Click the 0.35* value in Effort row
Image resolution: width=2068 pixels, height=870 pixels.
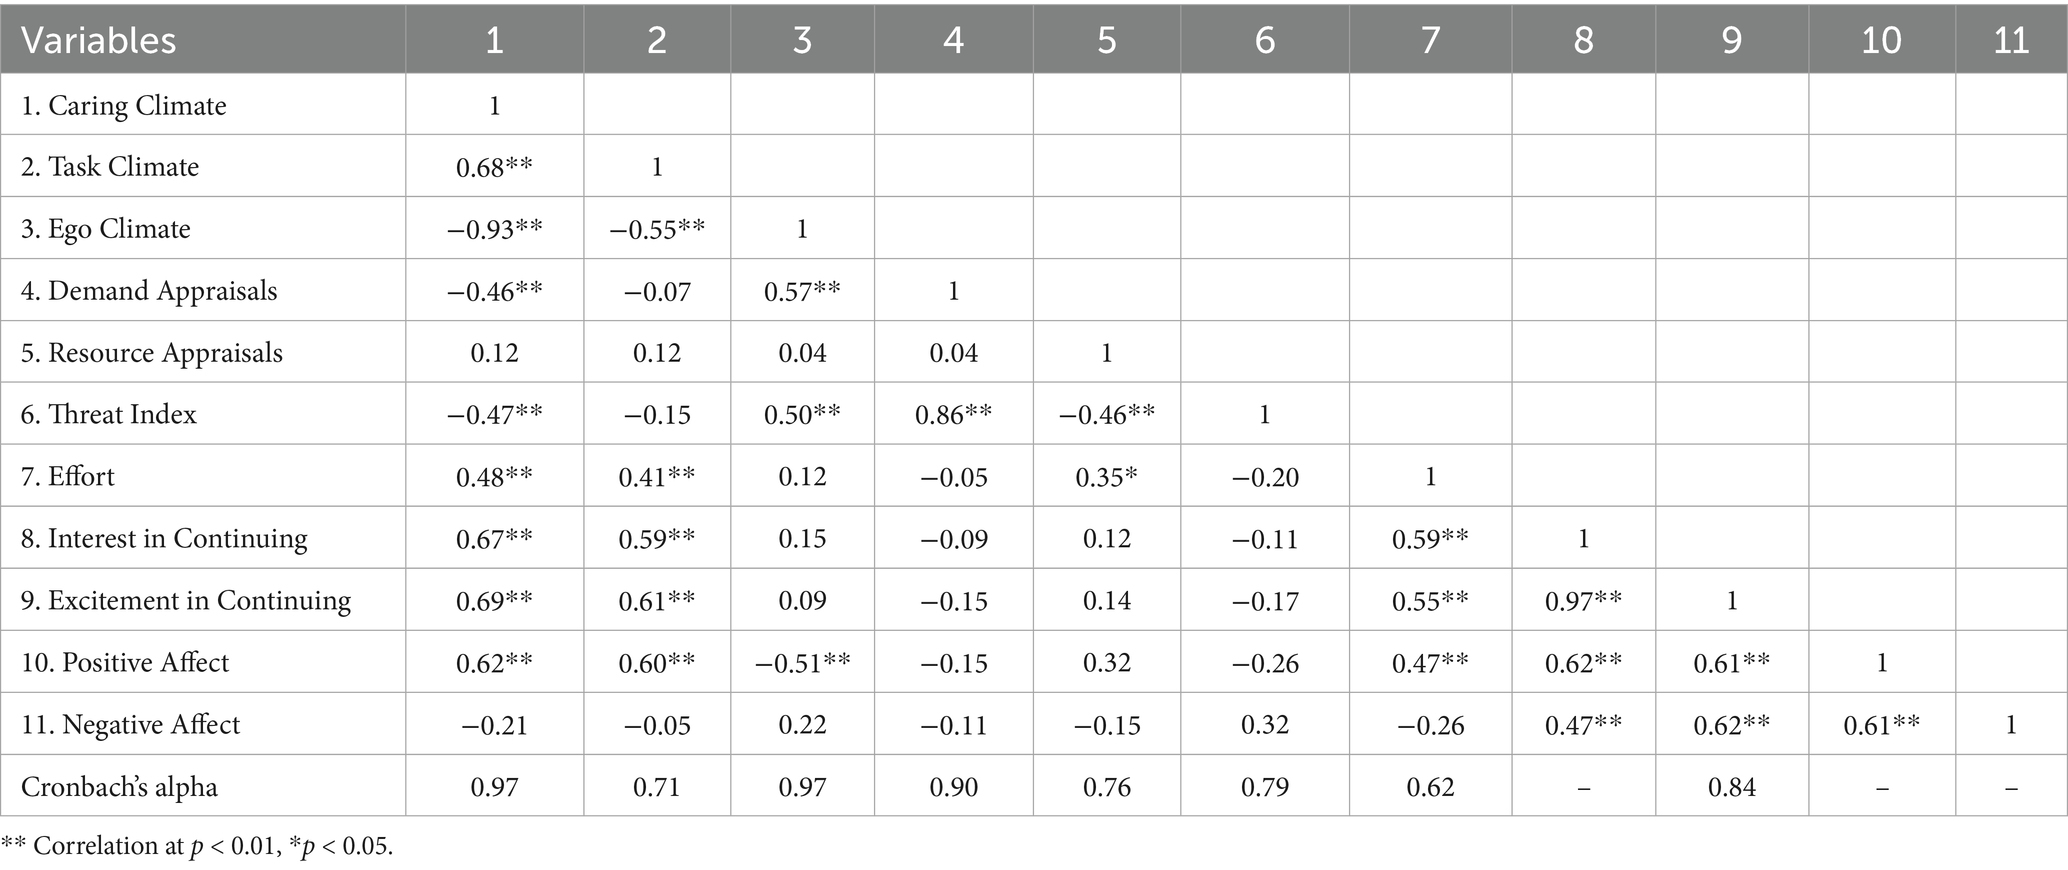click(x=1106, y=477)
